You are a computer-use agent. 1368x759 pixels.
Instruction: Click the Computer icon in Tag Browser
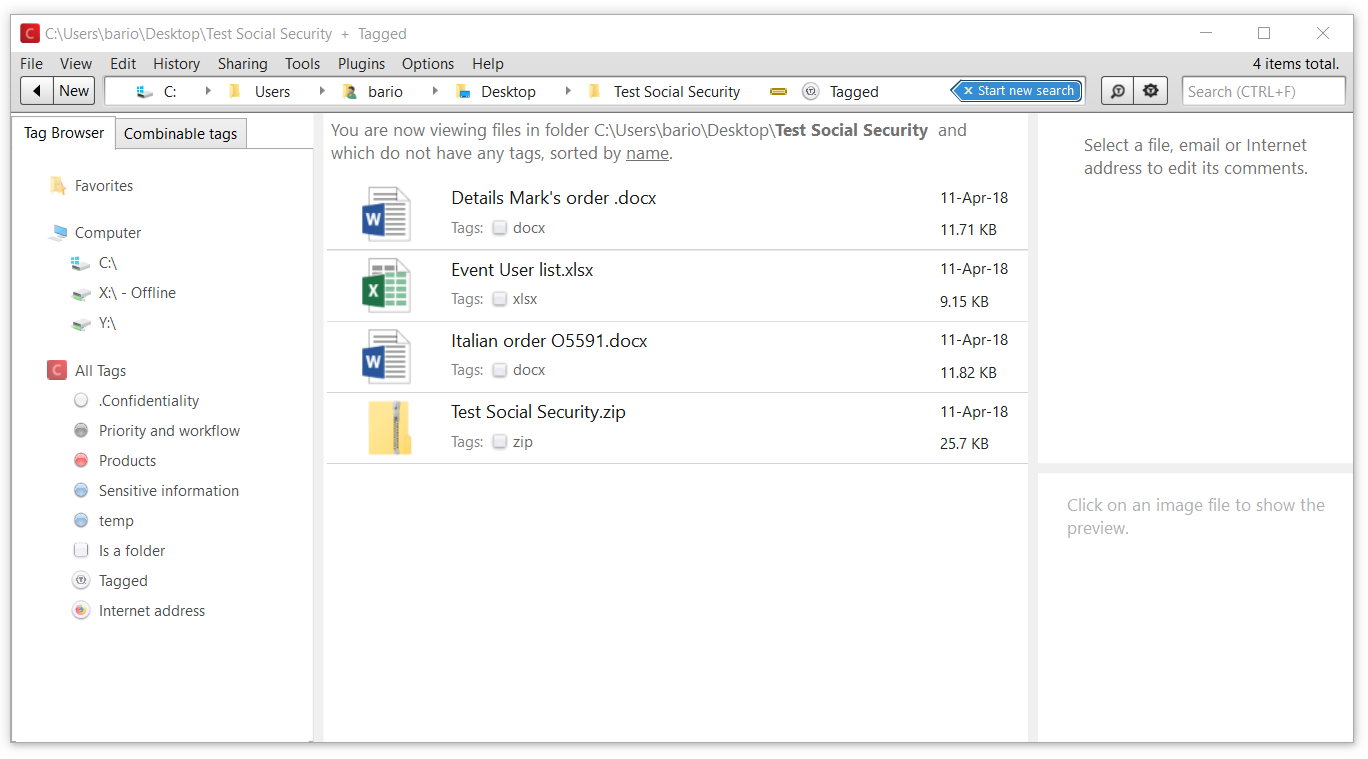(x=57, y=233)
